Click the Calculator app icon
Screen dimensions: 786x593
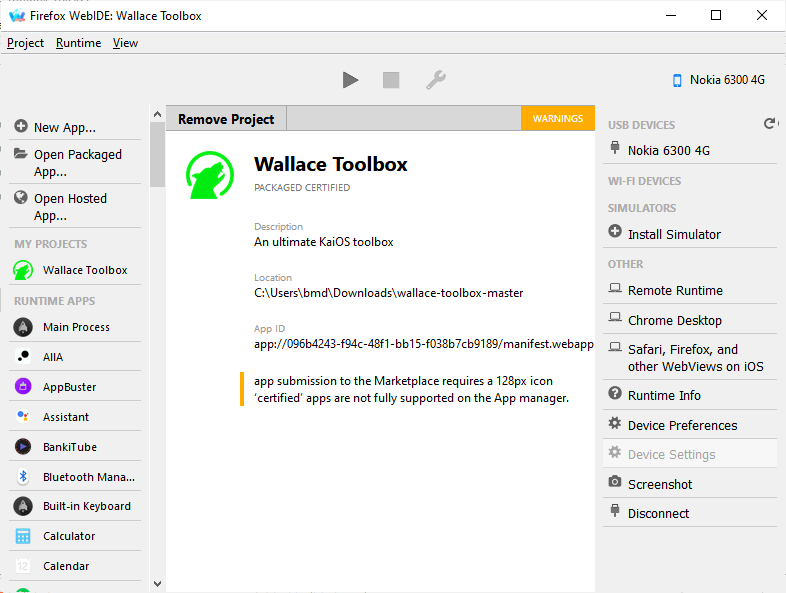(x=23, y=536)
